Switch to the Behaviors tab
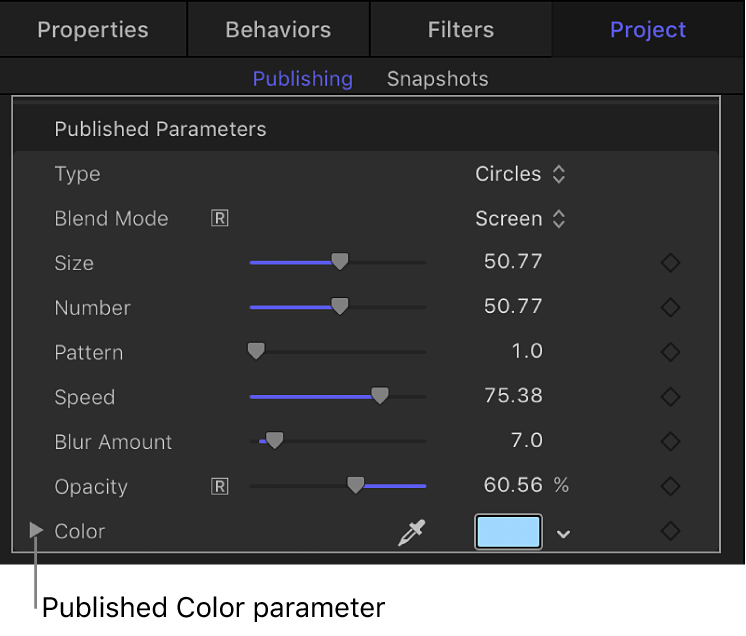The width and height of the screenshot is (746, 636). tap(279, 29)
